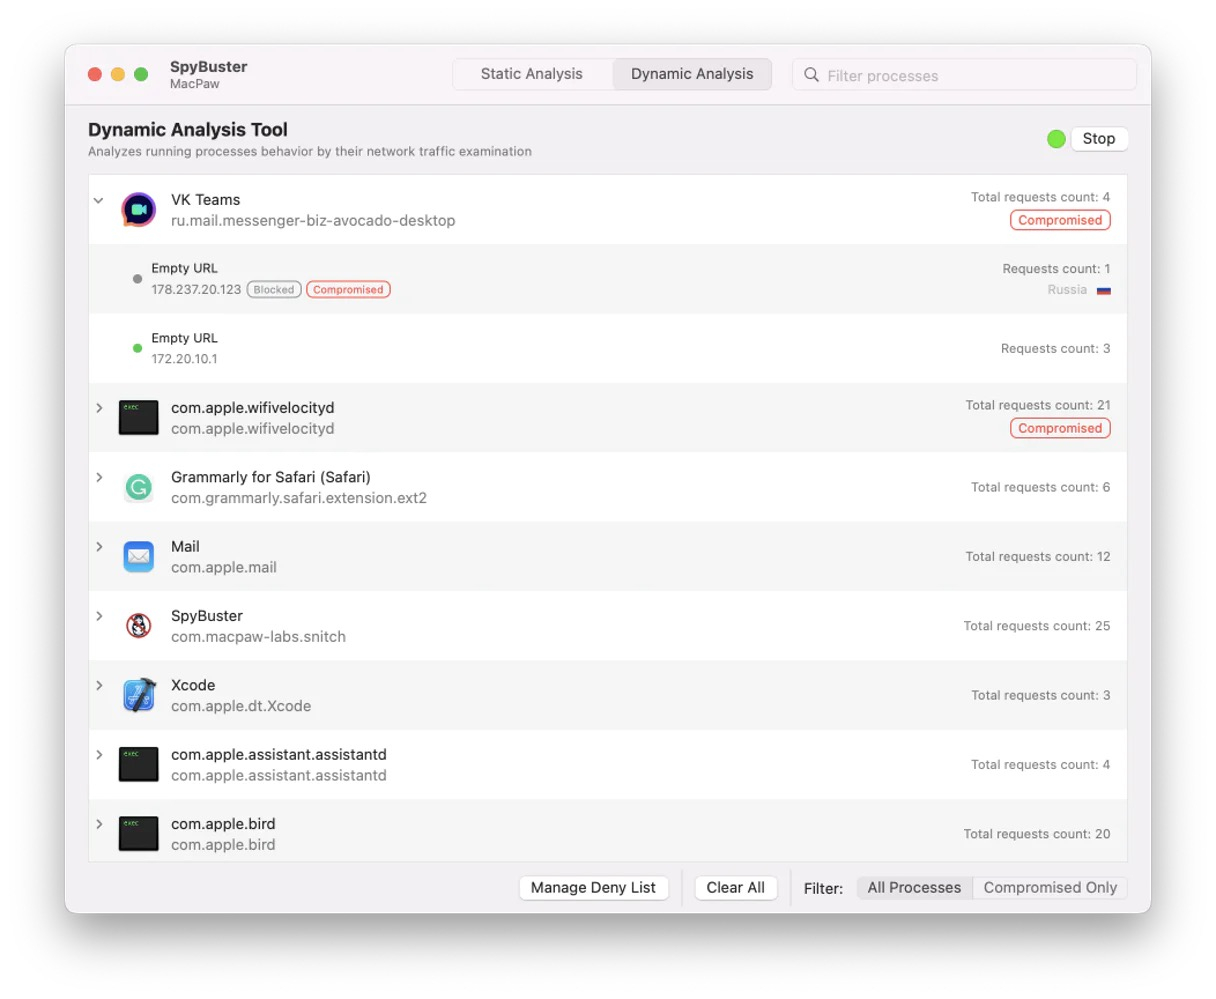The width and height of the screenshot is (1216, 999).
Task: Switch to the Static Analysis tab
Action: tap(532, 74)
